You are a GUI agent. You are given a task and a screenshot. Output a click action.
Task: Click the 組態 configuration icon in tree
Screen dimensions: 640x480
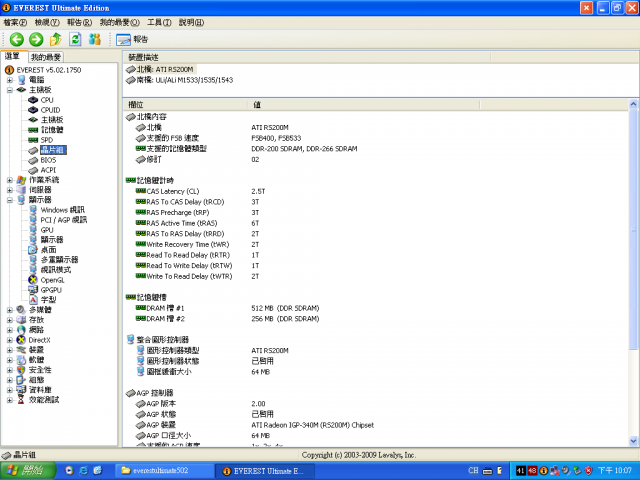(21, 380)
